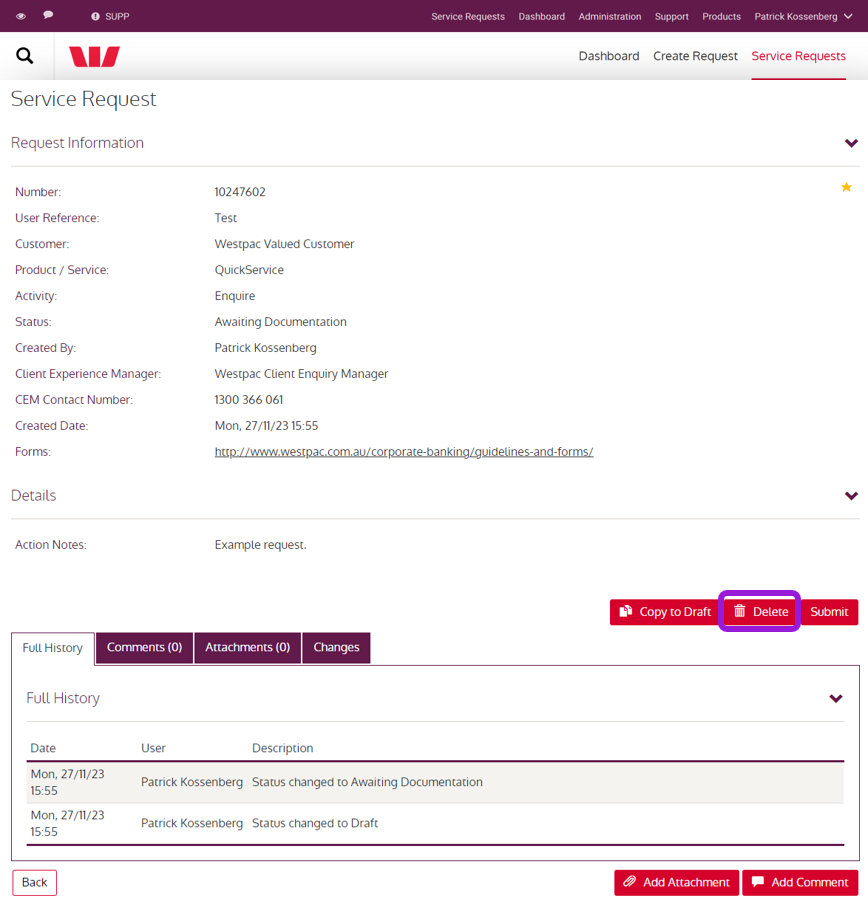868x903 pixels.
Task: Switch to the Full History tab
Action: pyautogui.click(x=52, y=648)
